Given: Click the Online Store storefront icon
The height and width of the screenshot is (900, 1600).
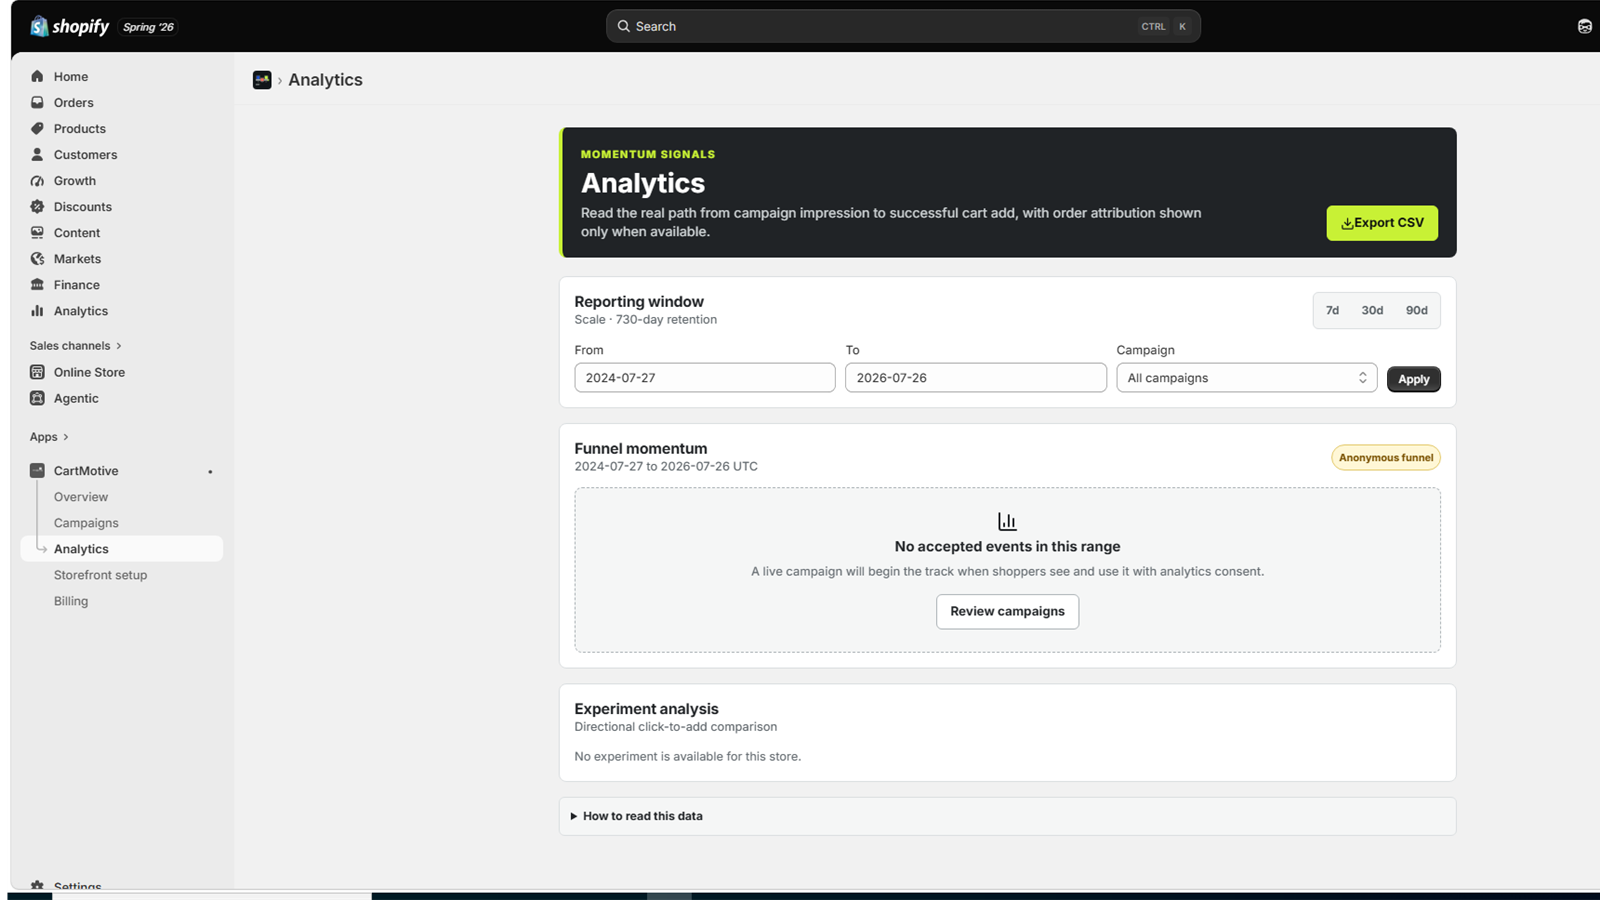Looking at the screenshot, I should tap(37, 372).
